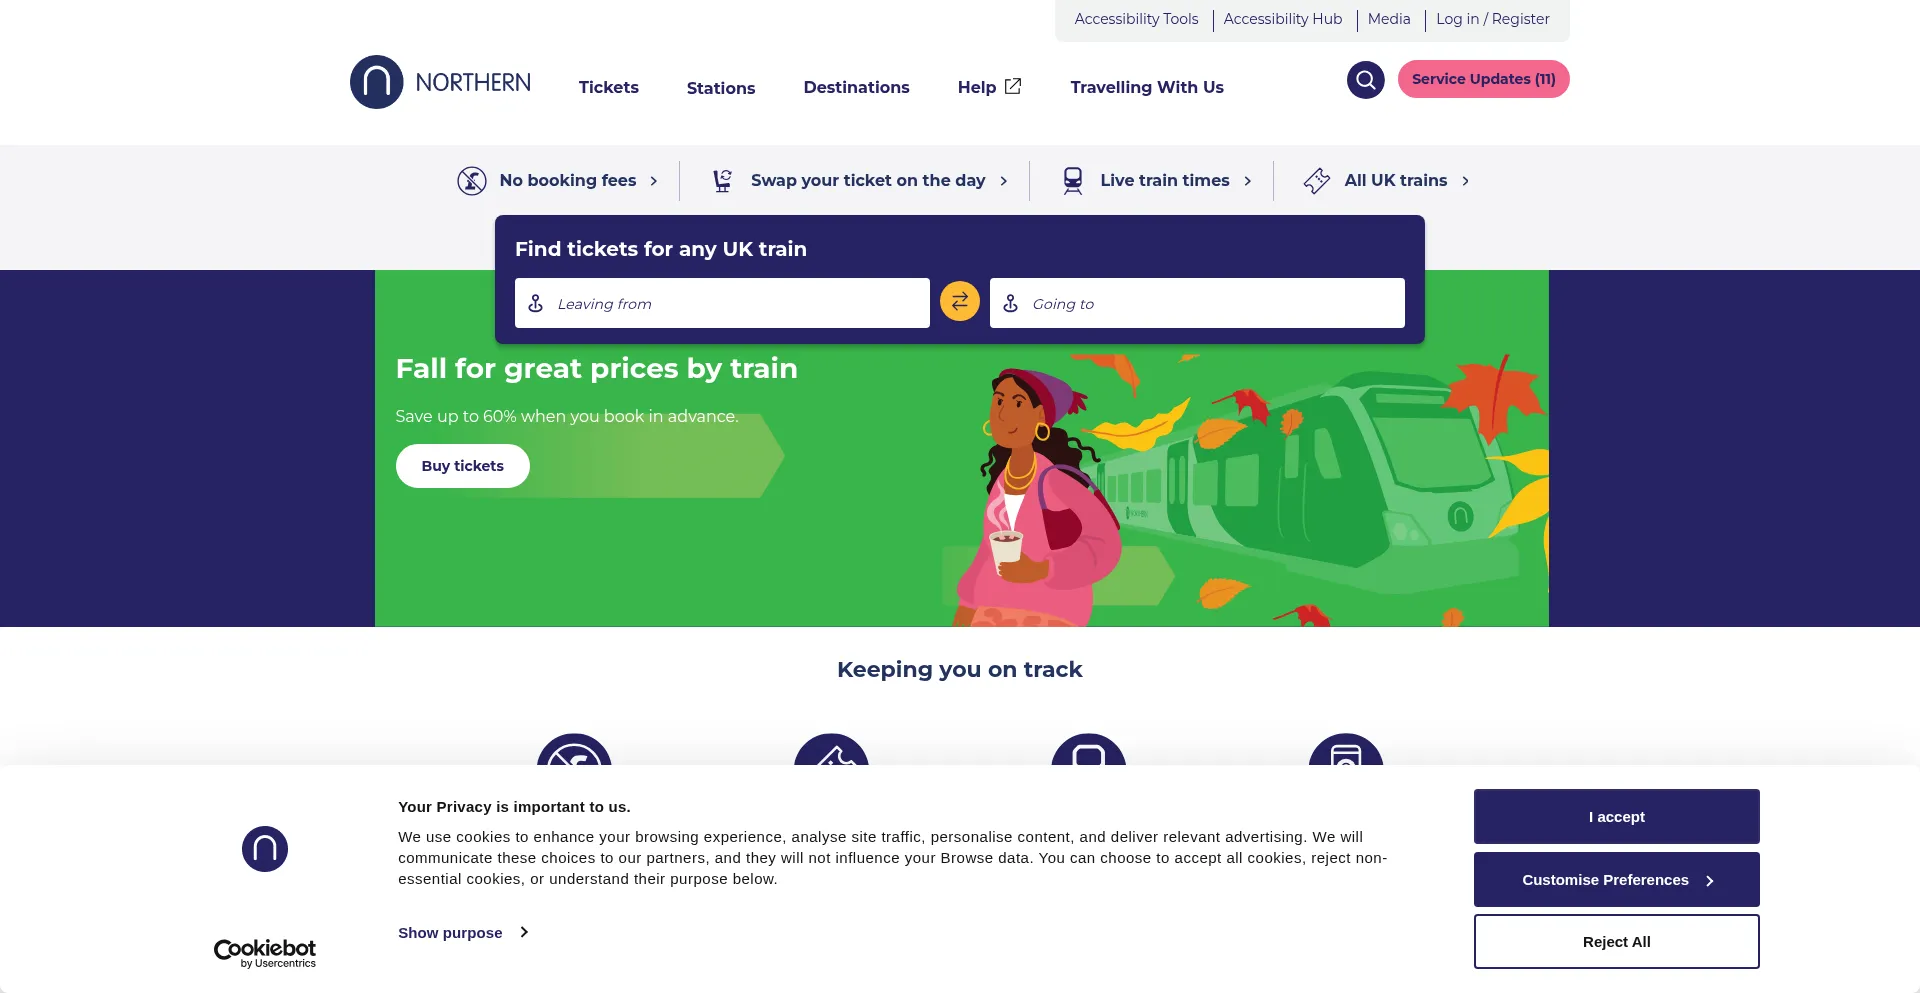This screenshot has height=993, width=1920.
Task: Click the Northern logo in cookie banner
Action: tap(265, 849)
